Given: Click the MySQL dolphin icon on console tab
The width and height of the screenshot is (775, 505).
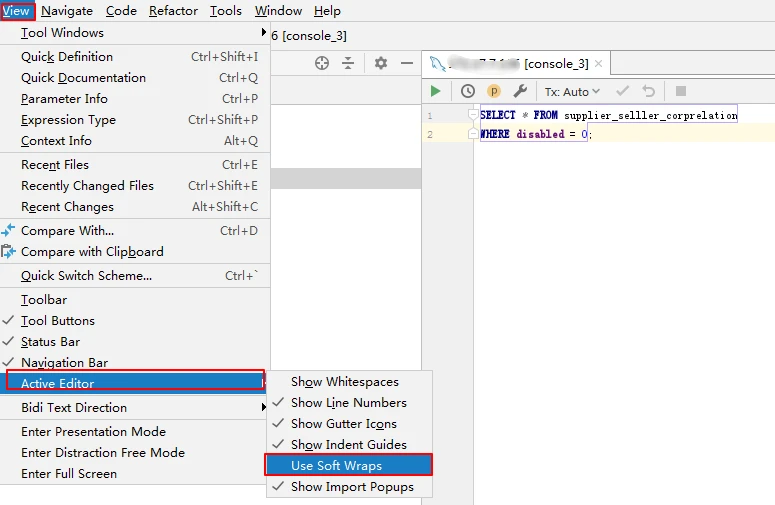Looking at the screenshot, I should (437, 64).
